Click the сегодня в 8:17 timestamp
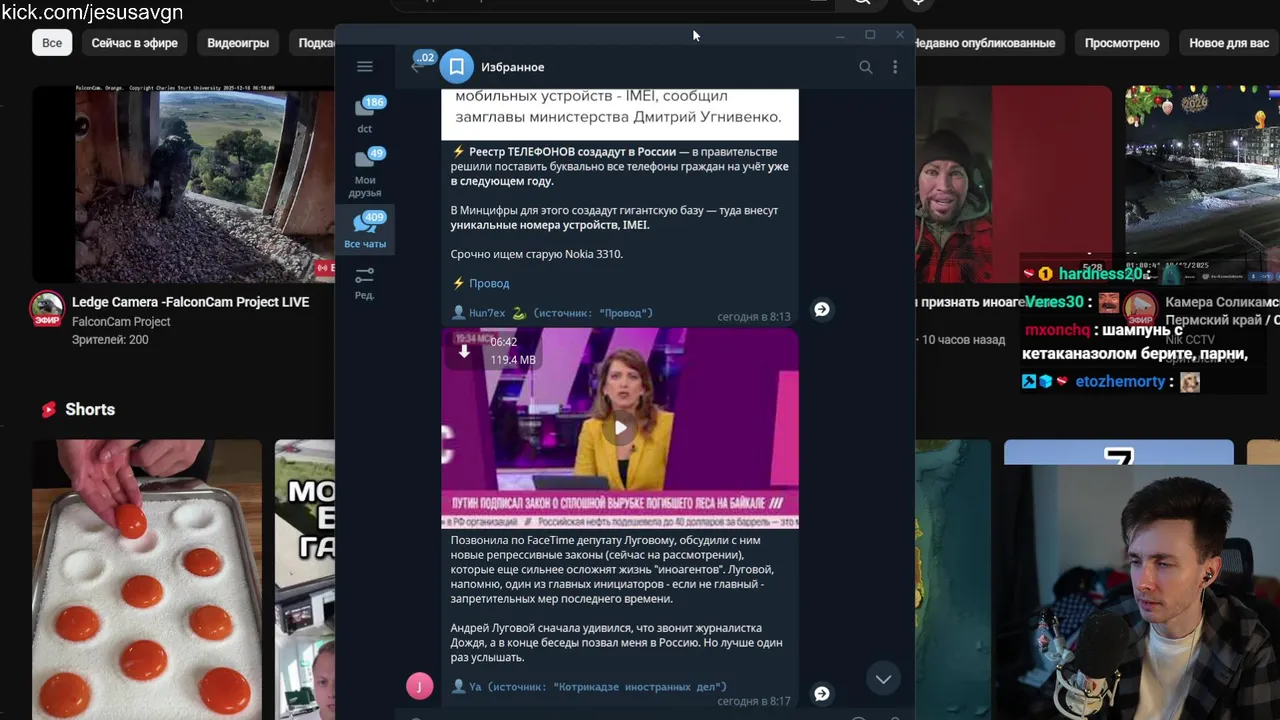The width and height of the screenshot is (1280, 720). pos(754,702)
